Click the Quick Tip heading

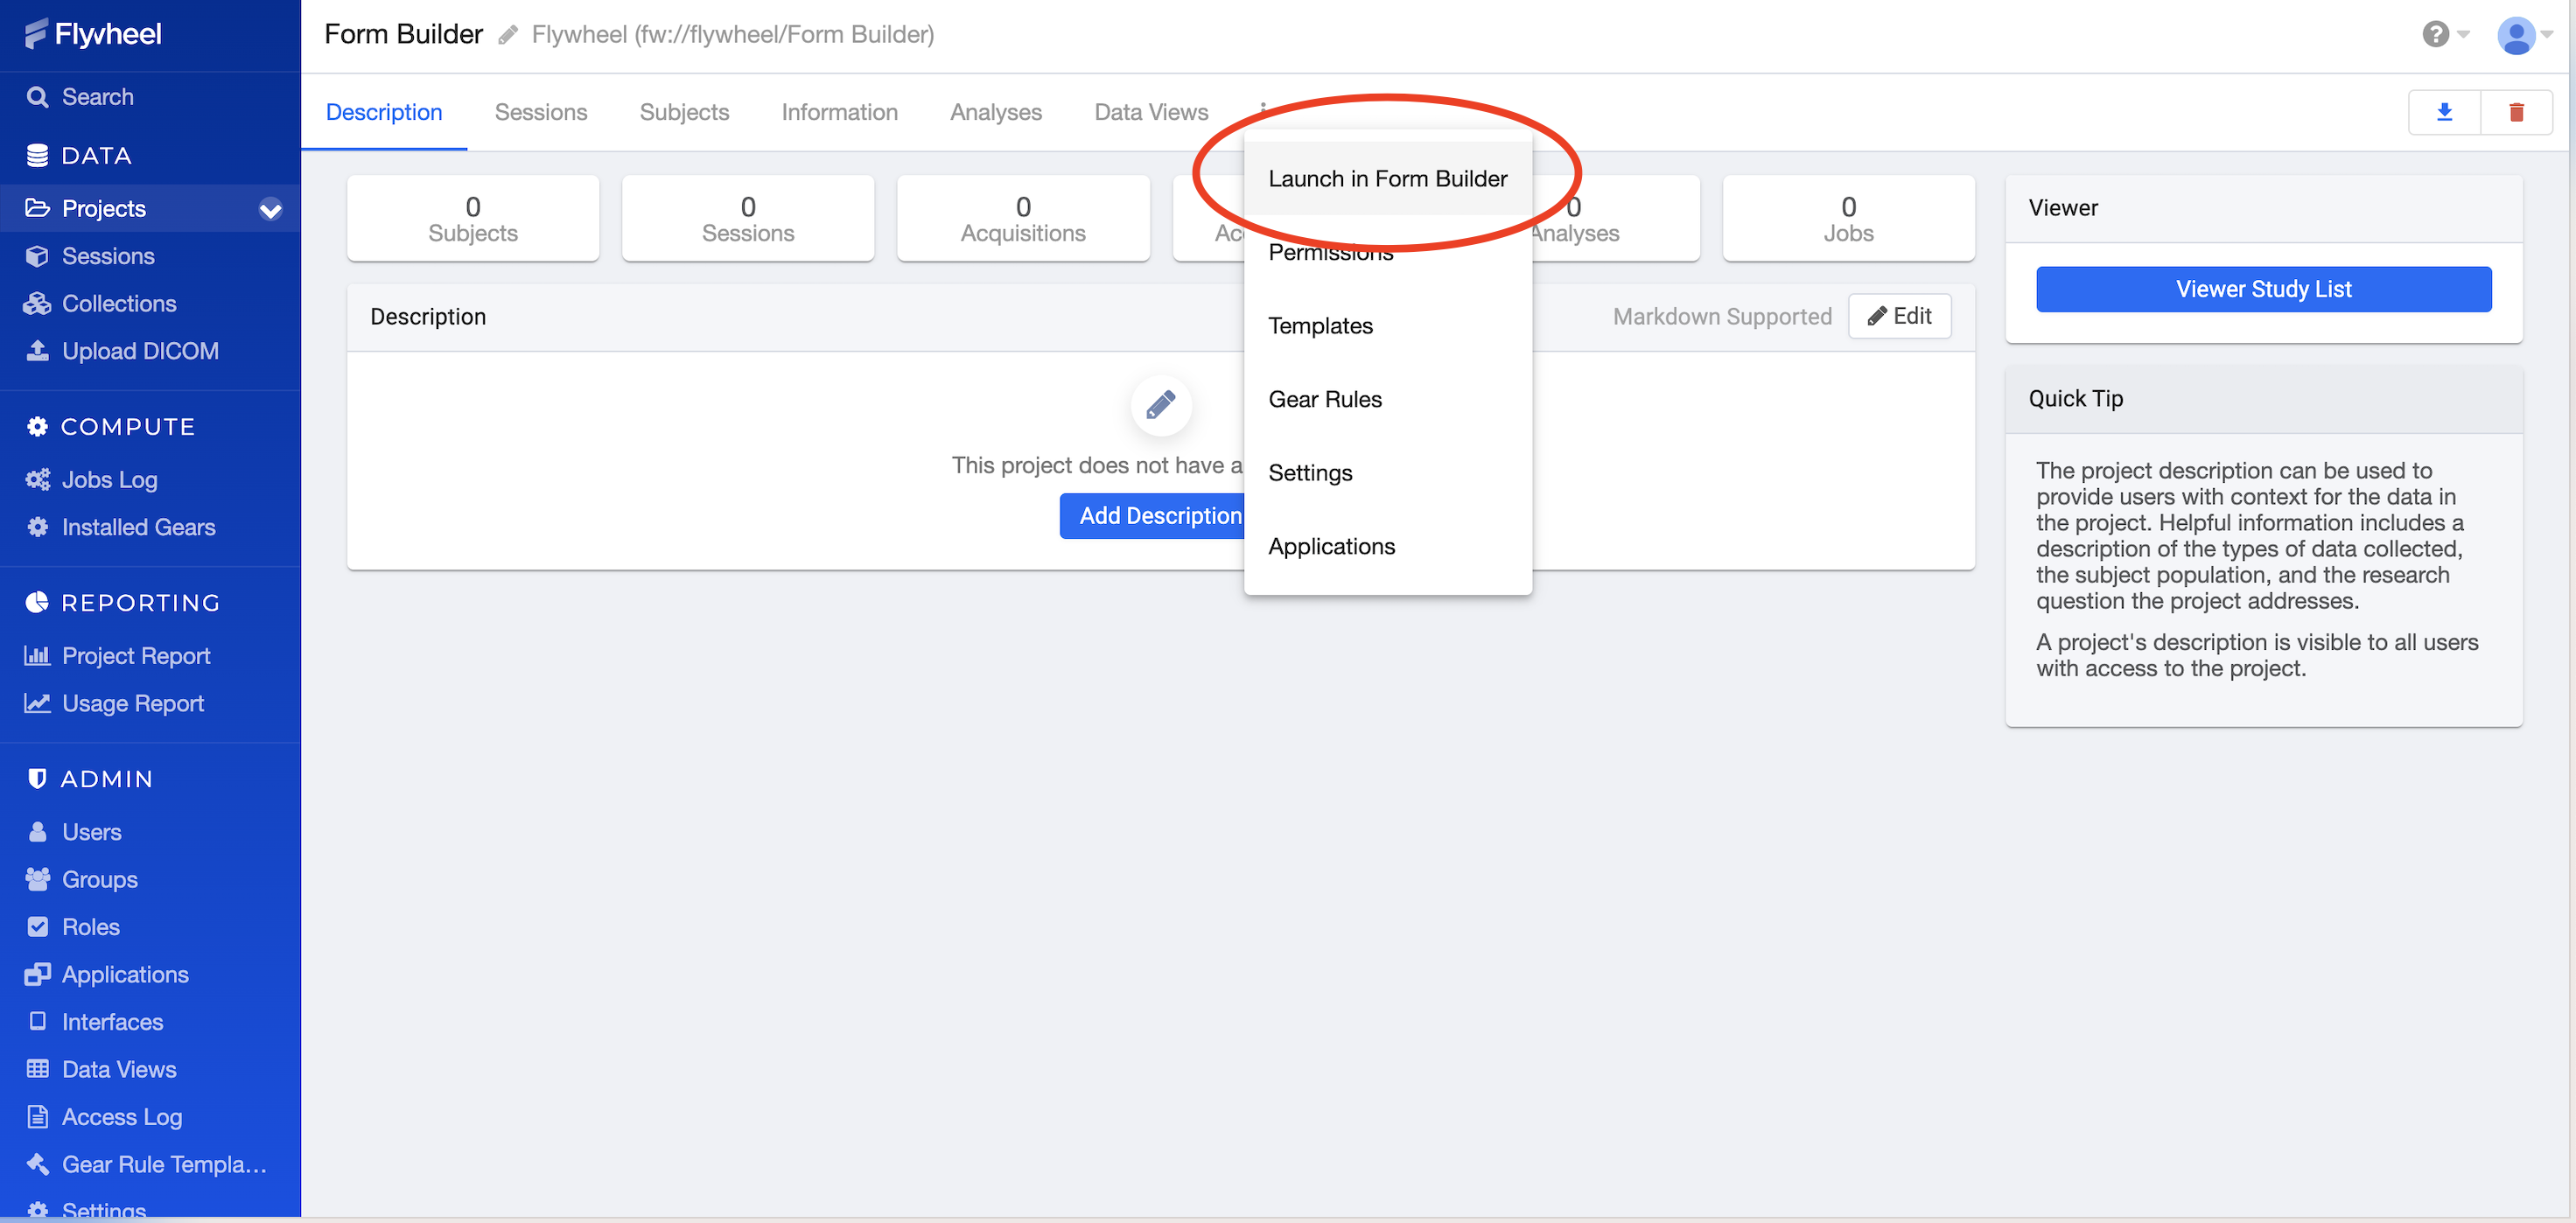2076,398
